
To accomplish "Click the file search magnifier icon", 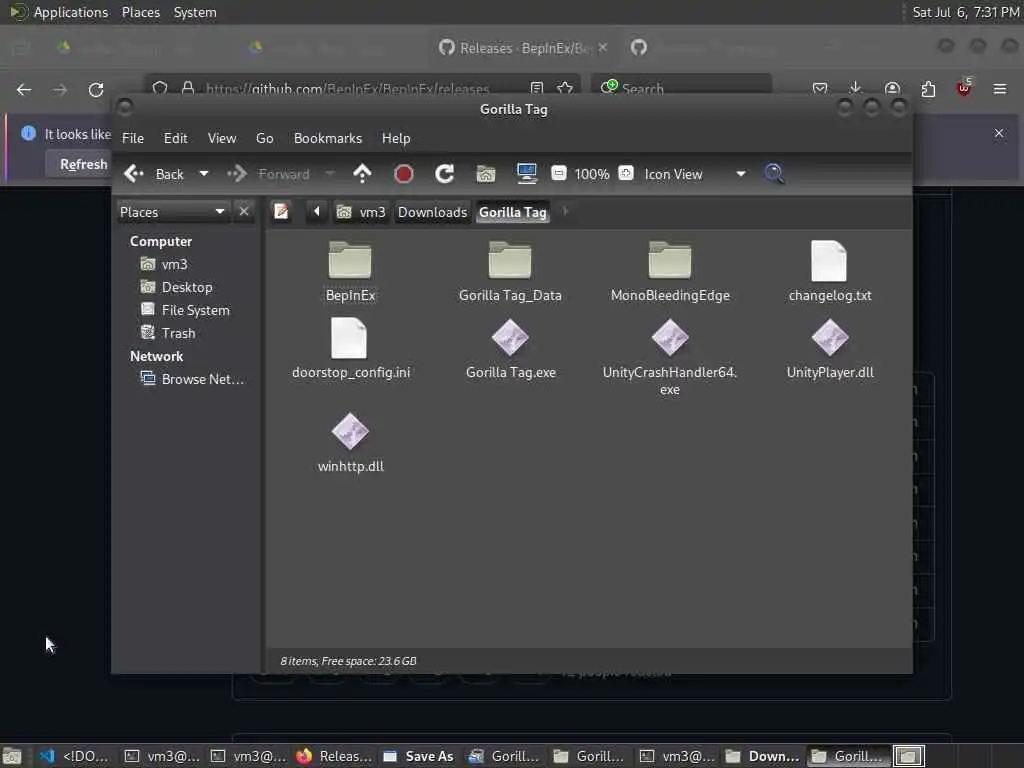I will pos(775,174).
